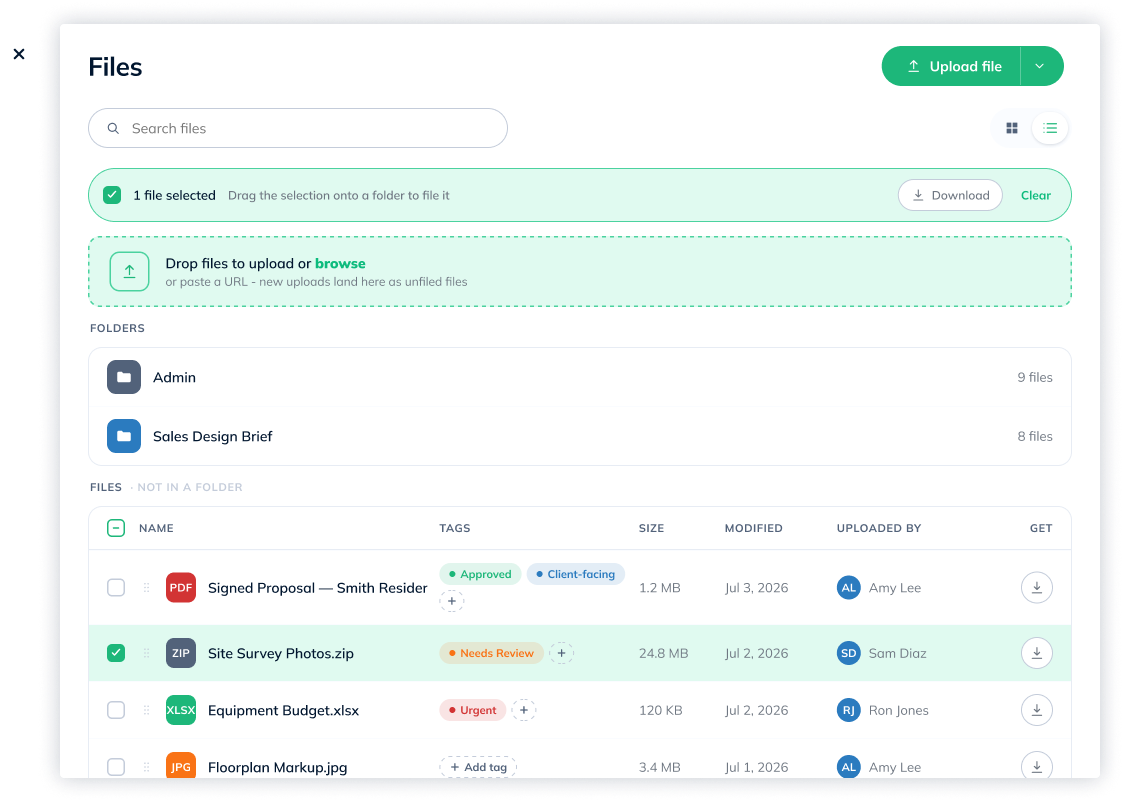Download Site Survey Photos.zip via row icon
Viewport: 1124px width, 802px height.
(1037, 653)
